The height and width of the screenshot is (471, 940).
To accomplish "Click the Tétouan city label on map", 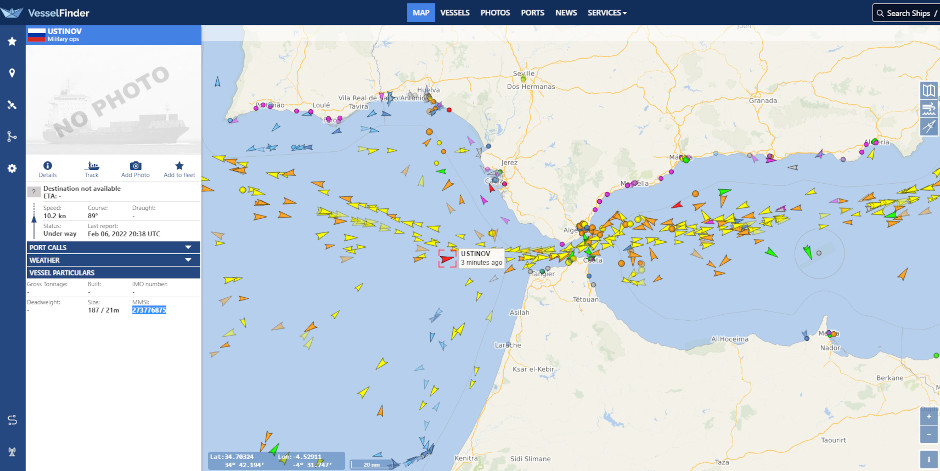I will (x=586, y=300).
